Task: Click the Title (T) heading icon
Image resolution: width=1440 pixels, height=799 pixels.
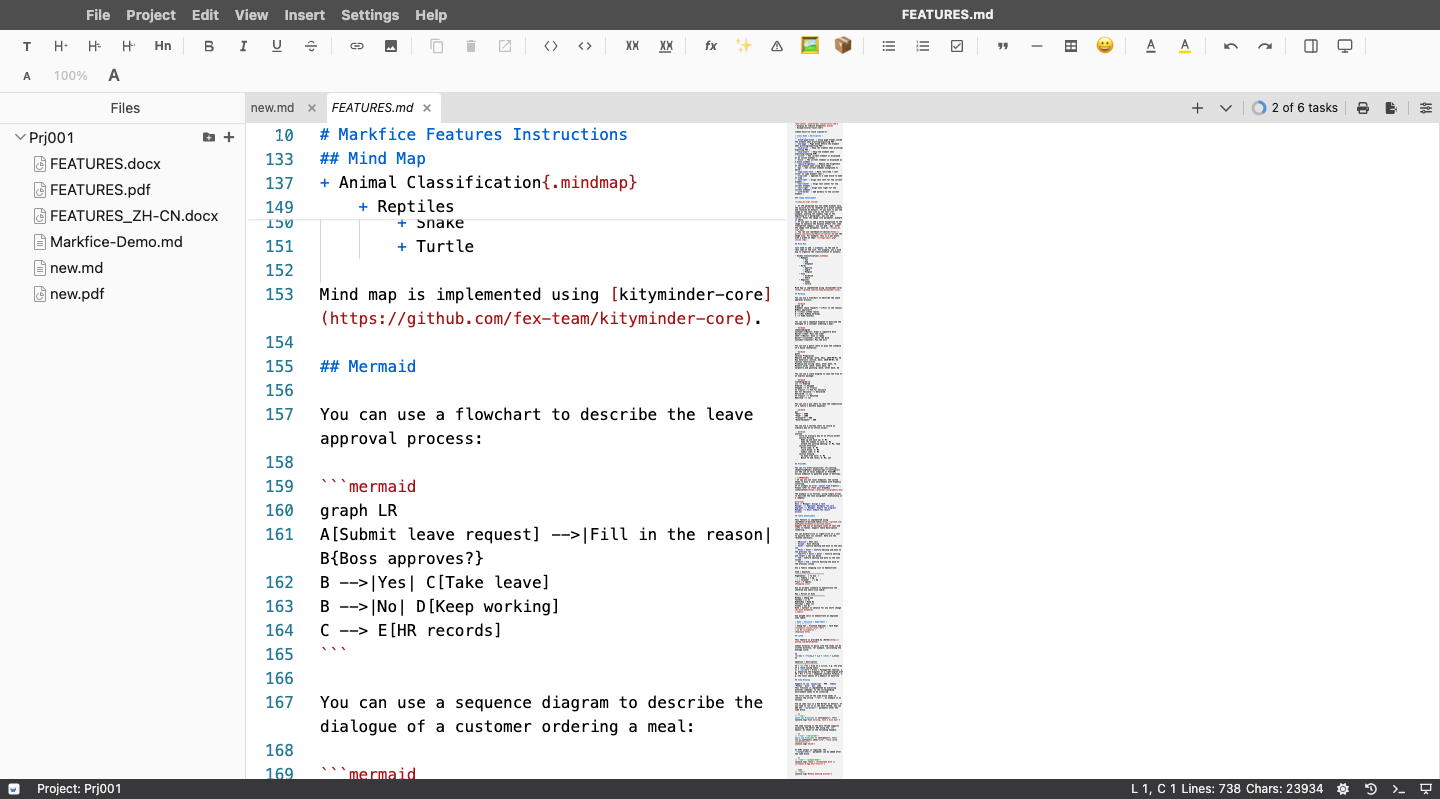Action: 27,46
